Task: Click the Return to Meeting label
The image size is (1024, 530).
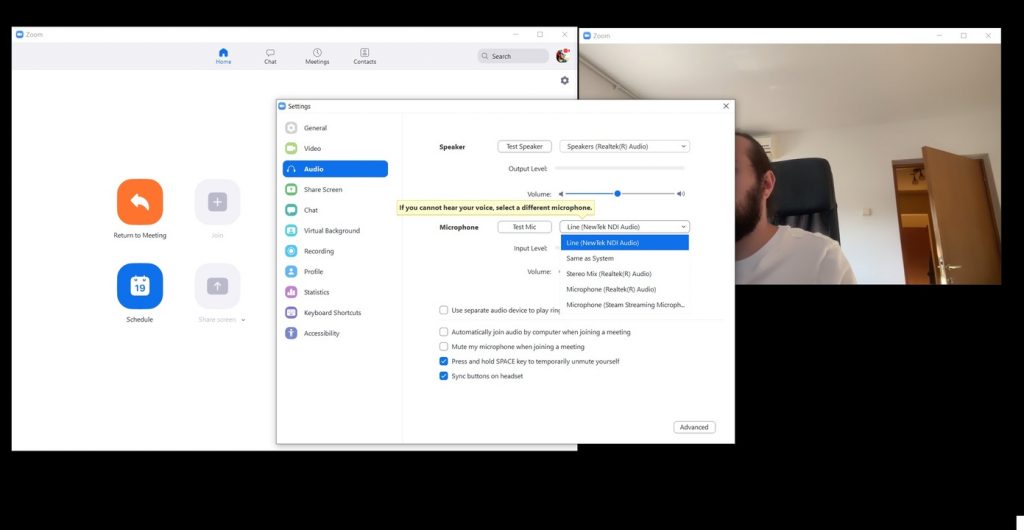Action: click(140, 236)
